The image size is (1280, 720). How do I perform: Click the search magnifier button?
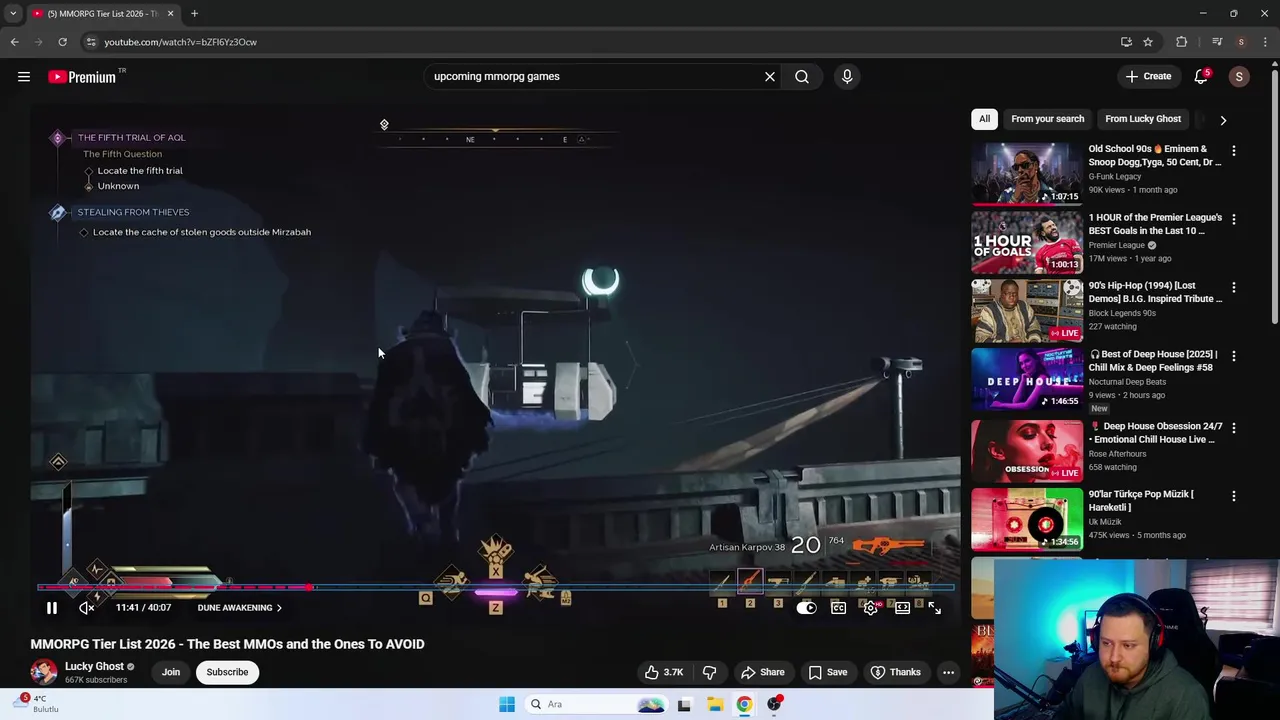pyautogui.click(x=802, y=76)
